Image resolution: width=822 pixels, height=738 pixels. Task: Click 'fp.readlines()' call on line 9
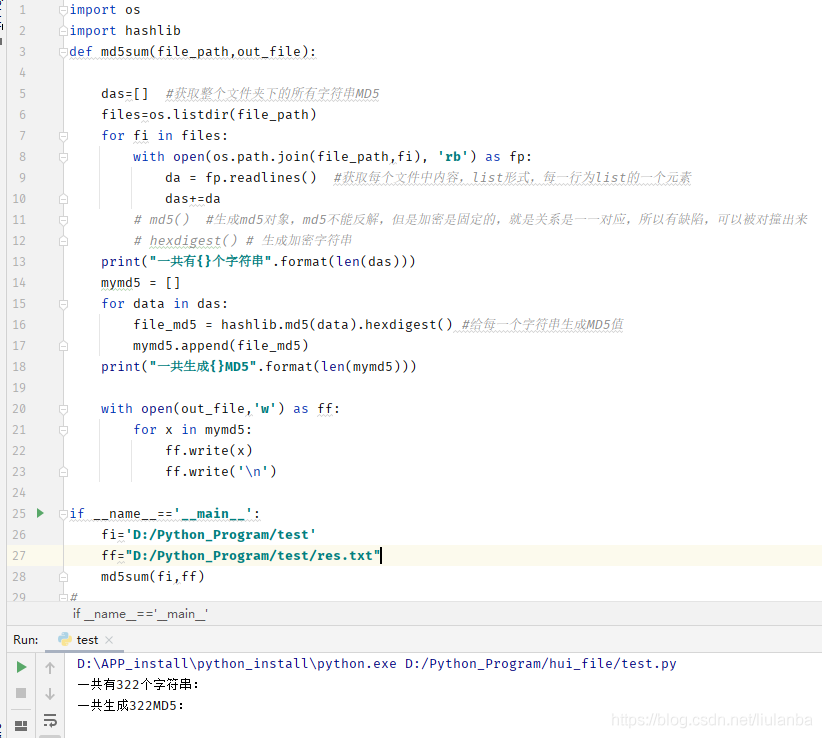point(261,178)
